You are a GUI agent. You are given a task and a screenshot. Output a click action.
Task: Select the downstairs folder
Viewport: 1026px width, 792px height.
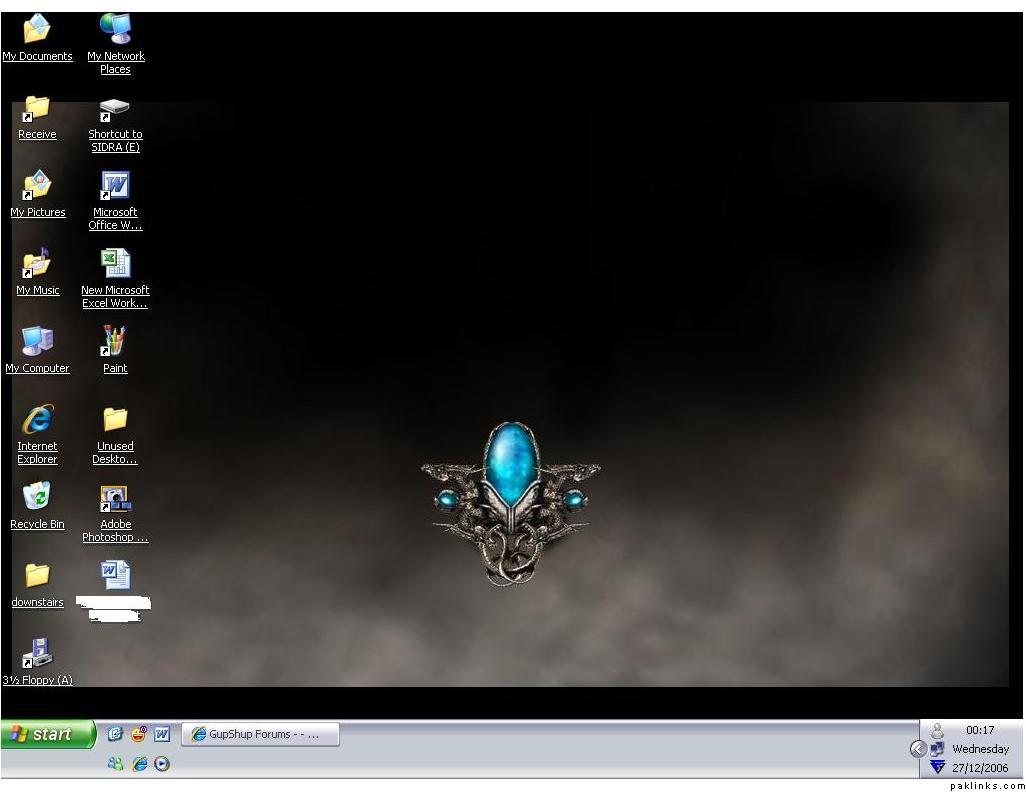[37, 576]
